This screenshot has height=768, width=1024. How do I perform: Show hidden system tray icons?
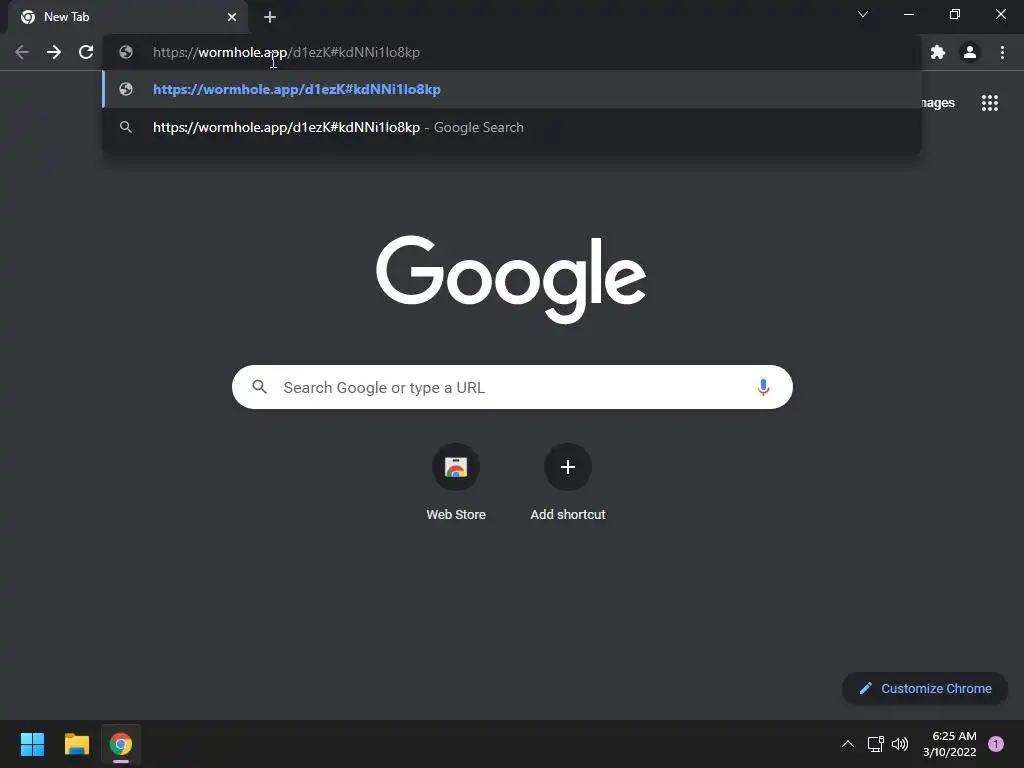pos(848,744)
